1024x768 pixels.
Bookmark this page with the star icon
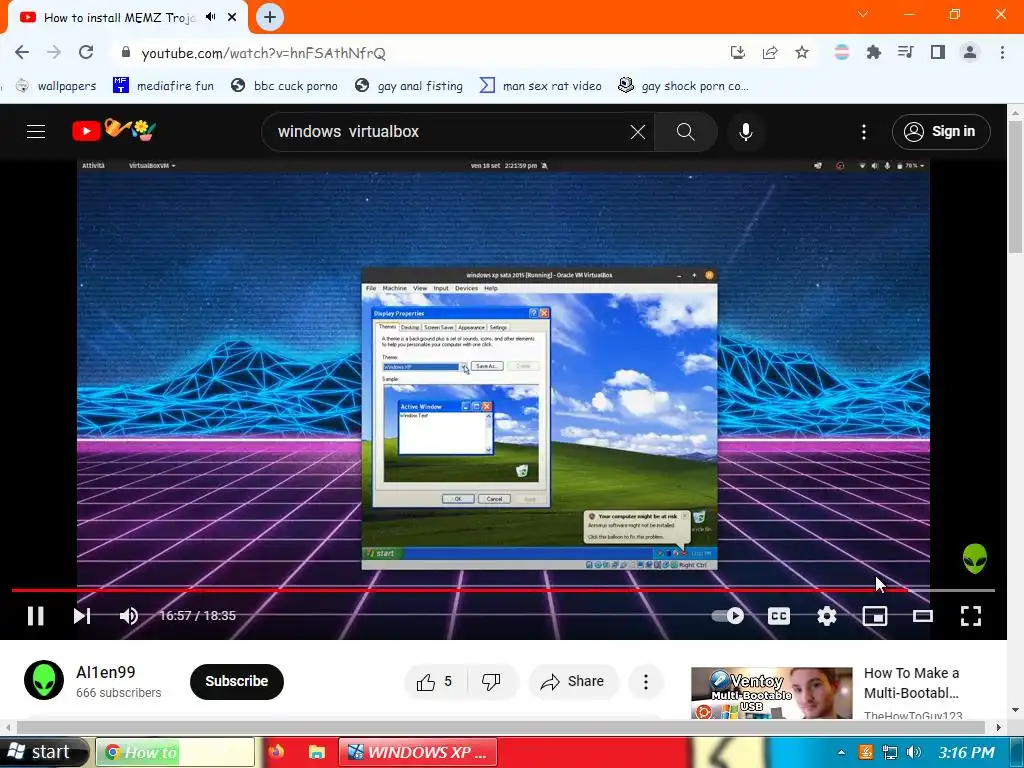(x=802, y=52)
